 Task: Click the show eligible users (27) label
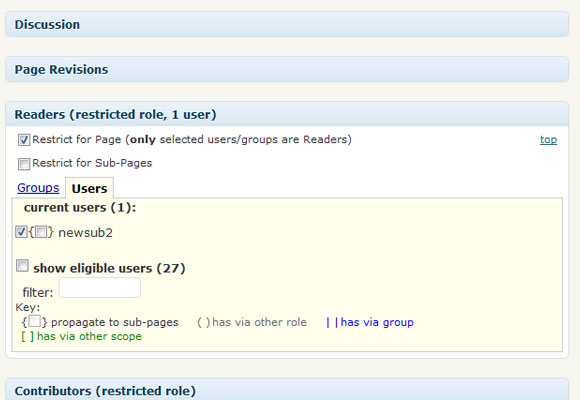click(x=109, y=268)
